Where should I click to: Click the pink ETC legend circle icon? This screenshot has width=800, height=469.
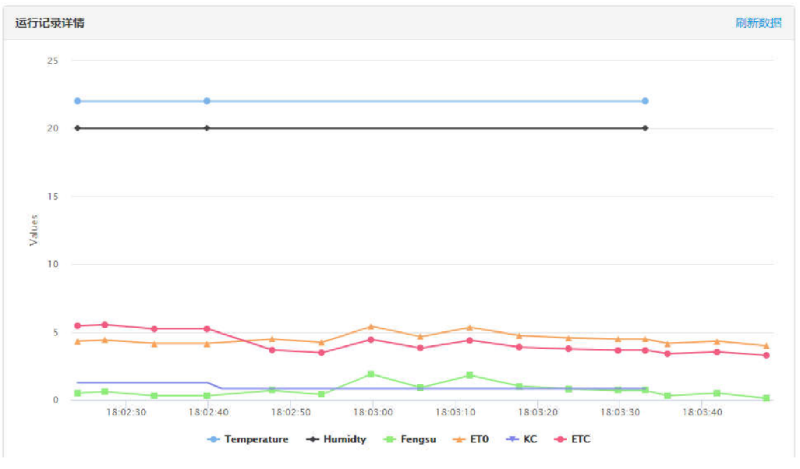pos(560,439)
